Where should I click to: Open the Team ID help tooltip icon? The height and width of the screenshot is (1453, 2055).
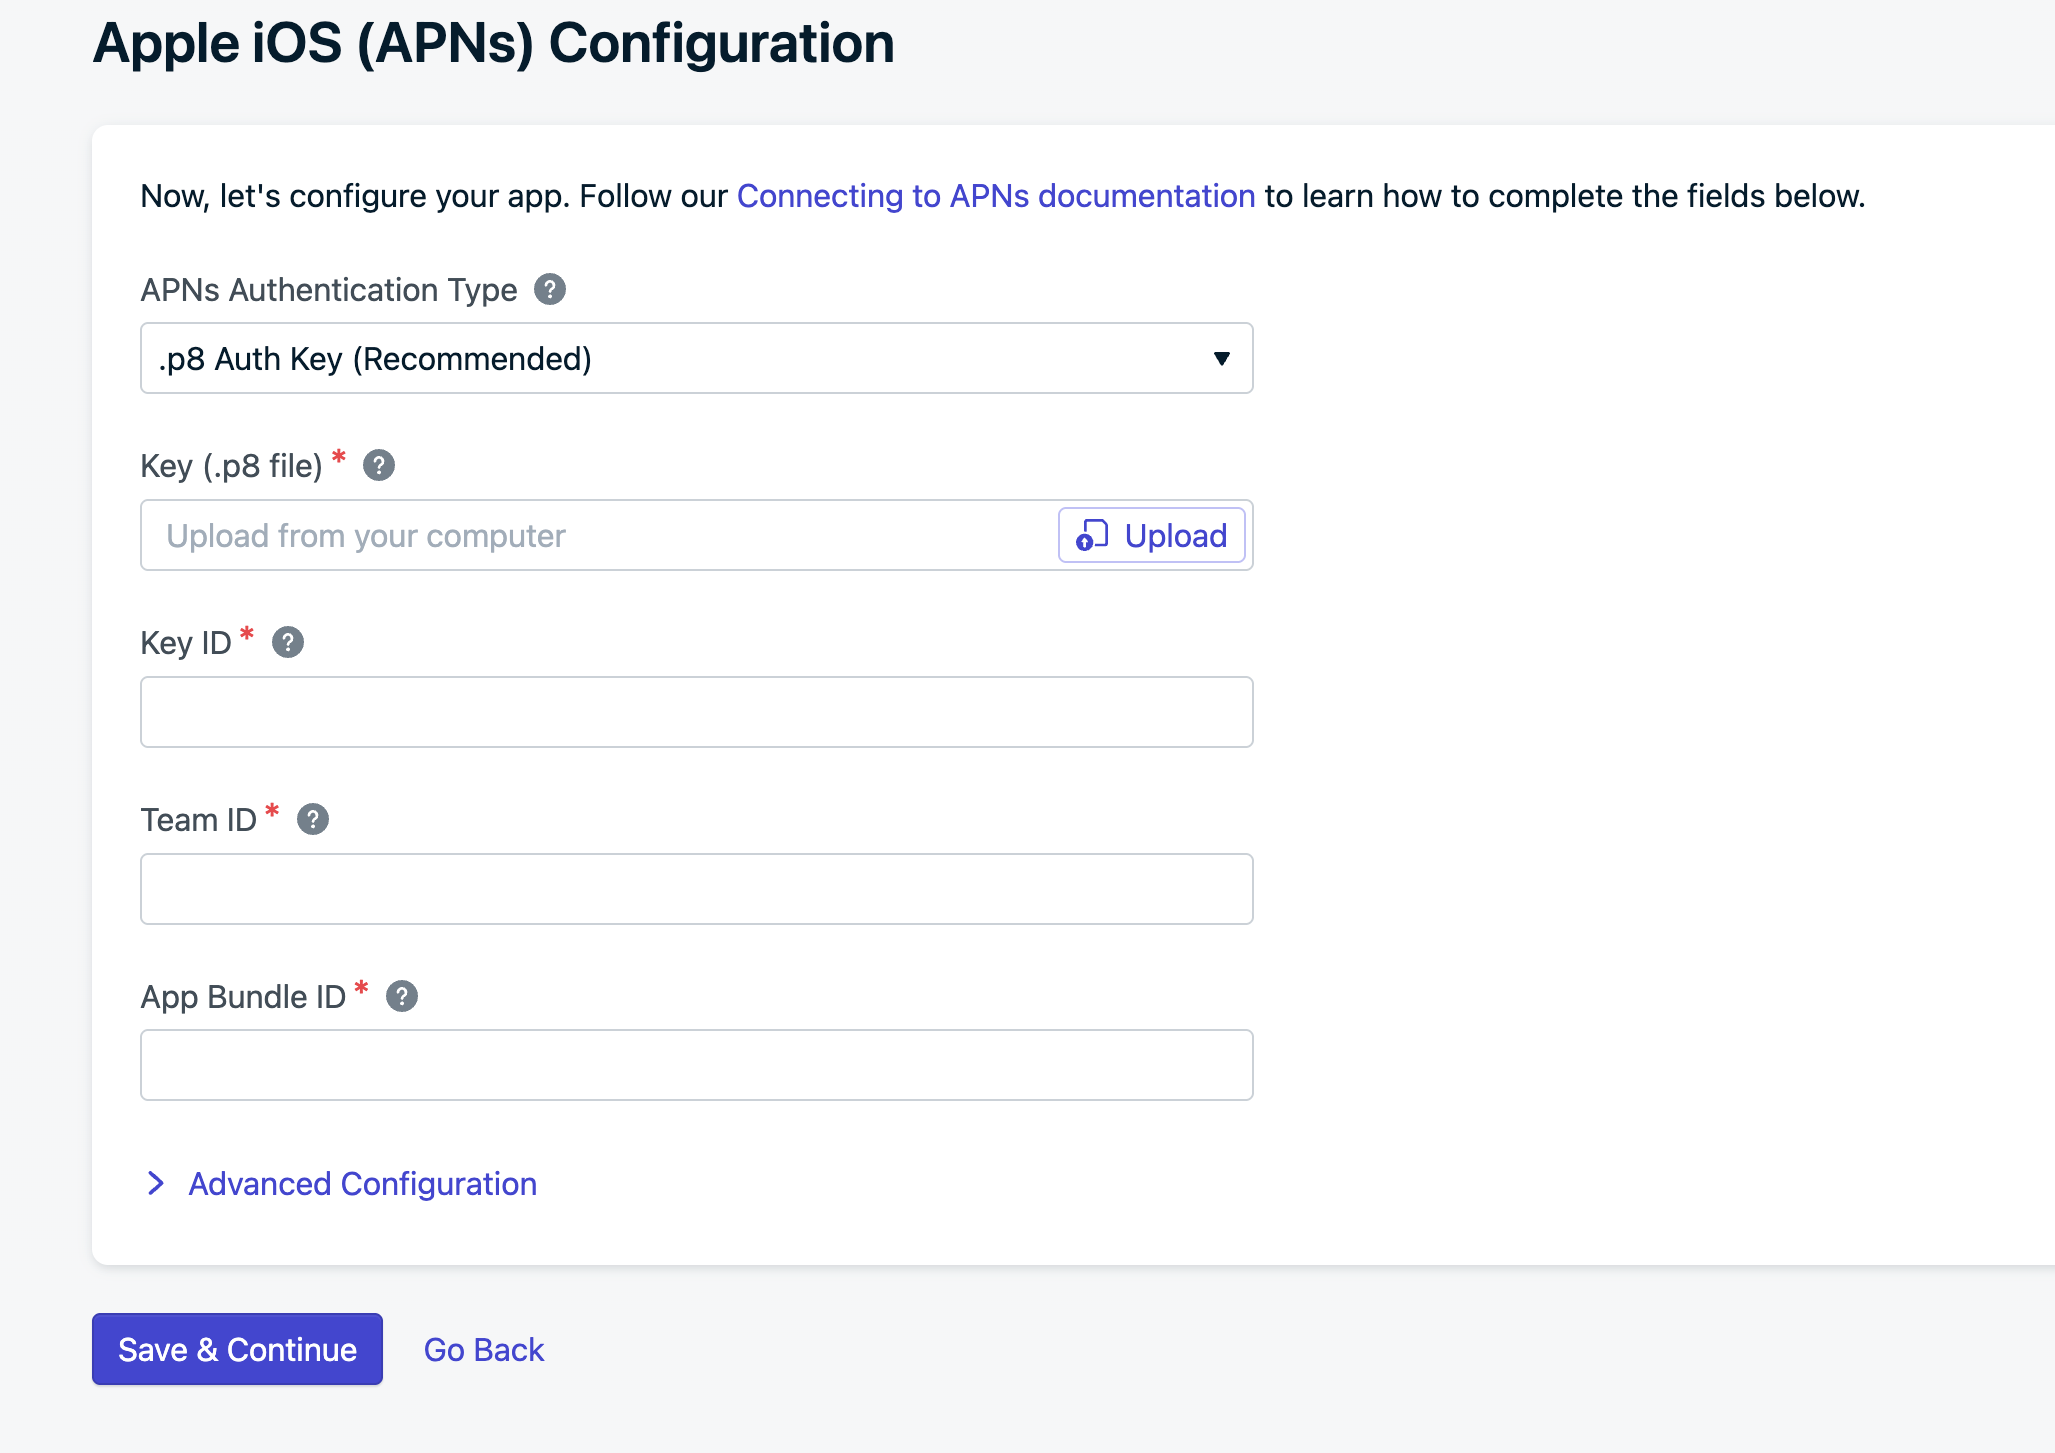click(x=313, y=820)
